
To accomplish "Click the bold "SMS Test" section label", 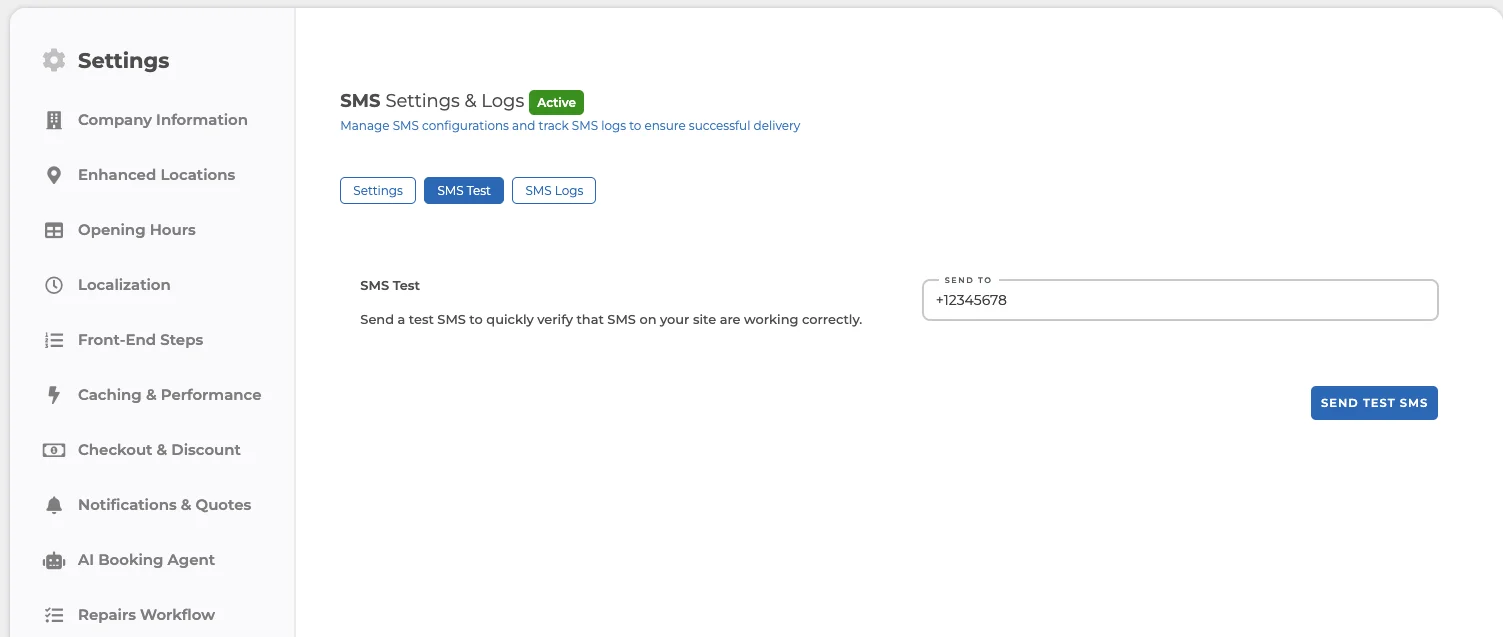I will pyautogui.click(x=390, y=286).
